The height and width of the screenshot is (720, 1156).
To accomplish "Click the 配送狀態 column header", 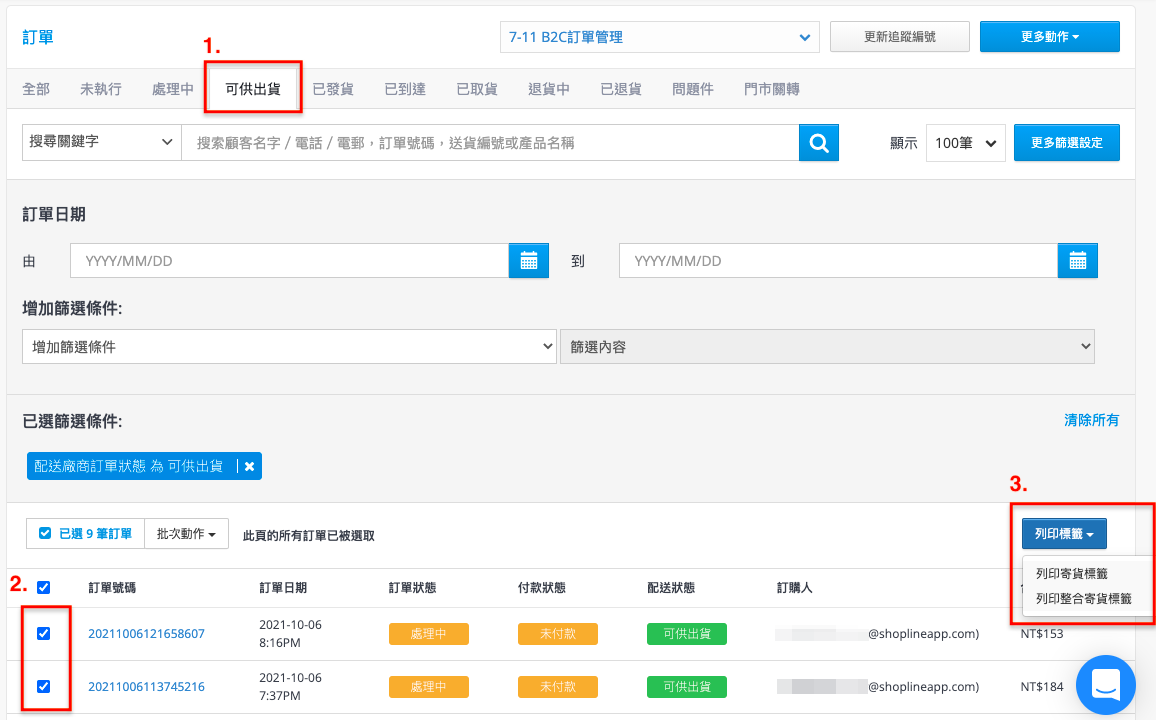I will (671, 588).
